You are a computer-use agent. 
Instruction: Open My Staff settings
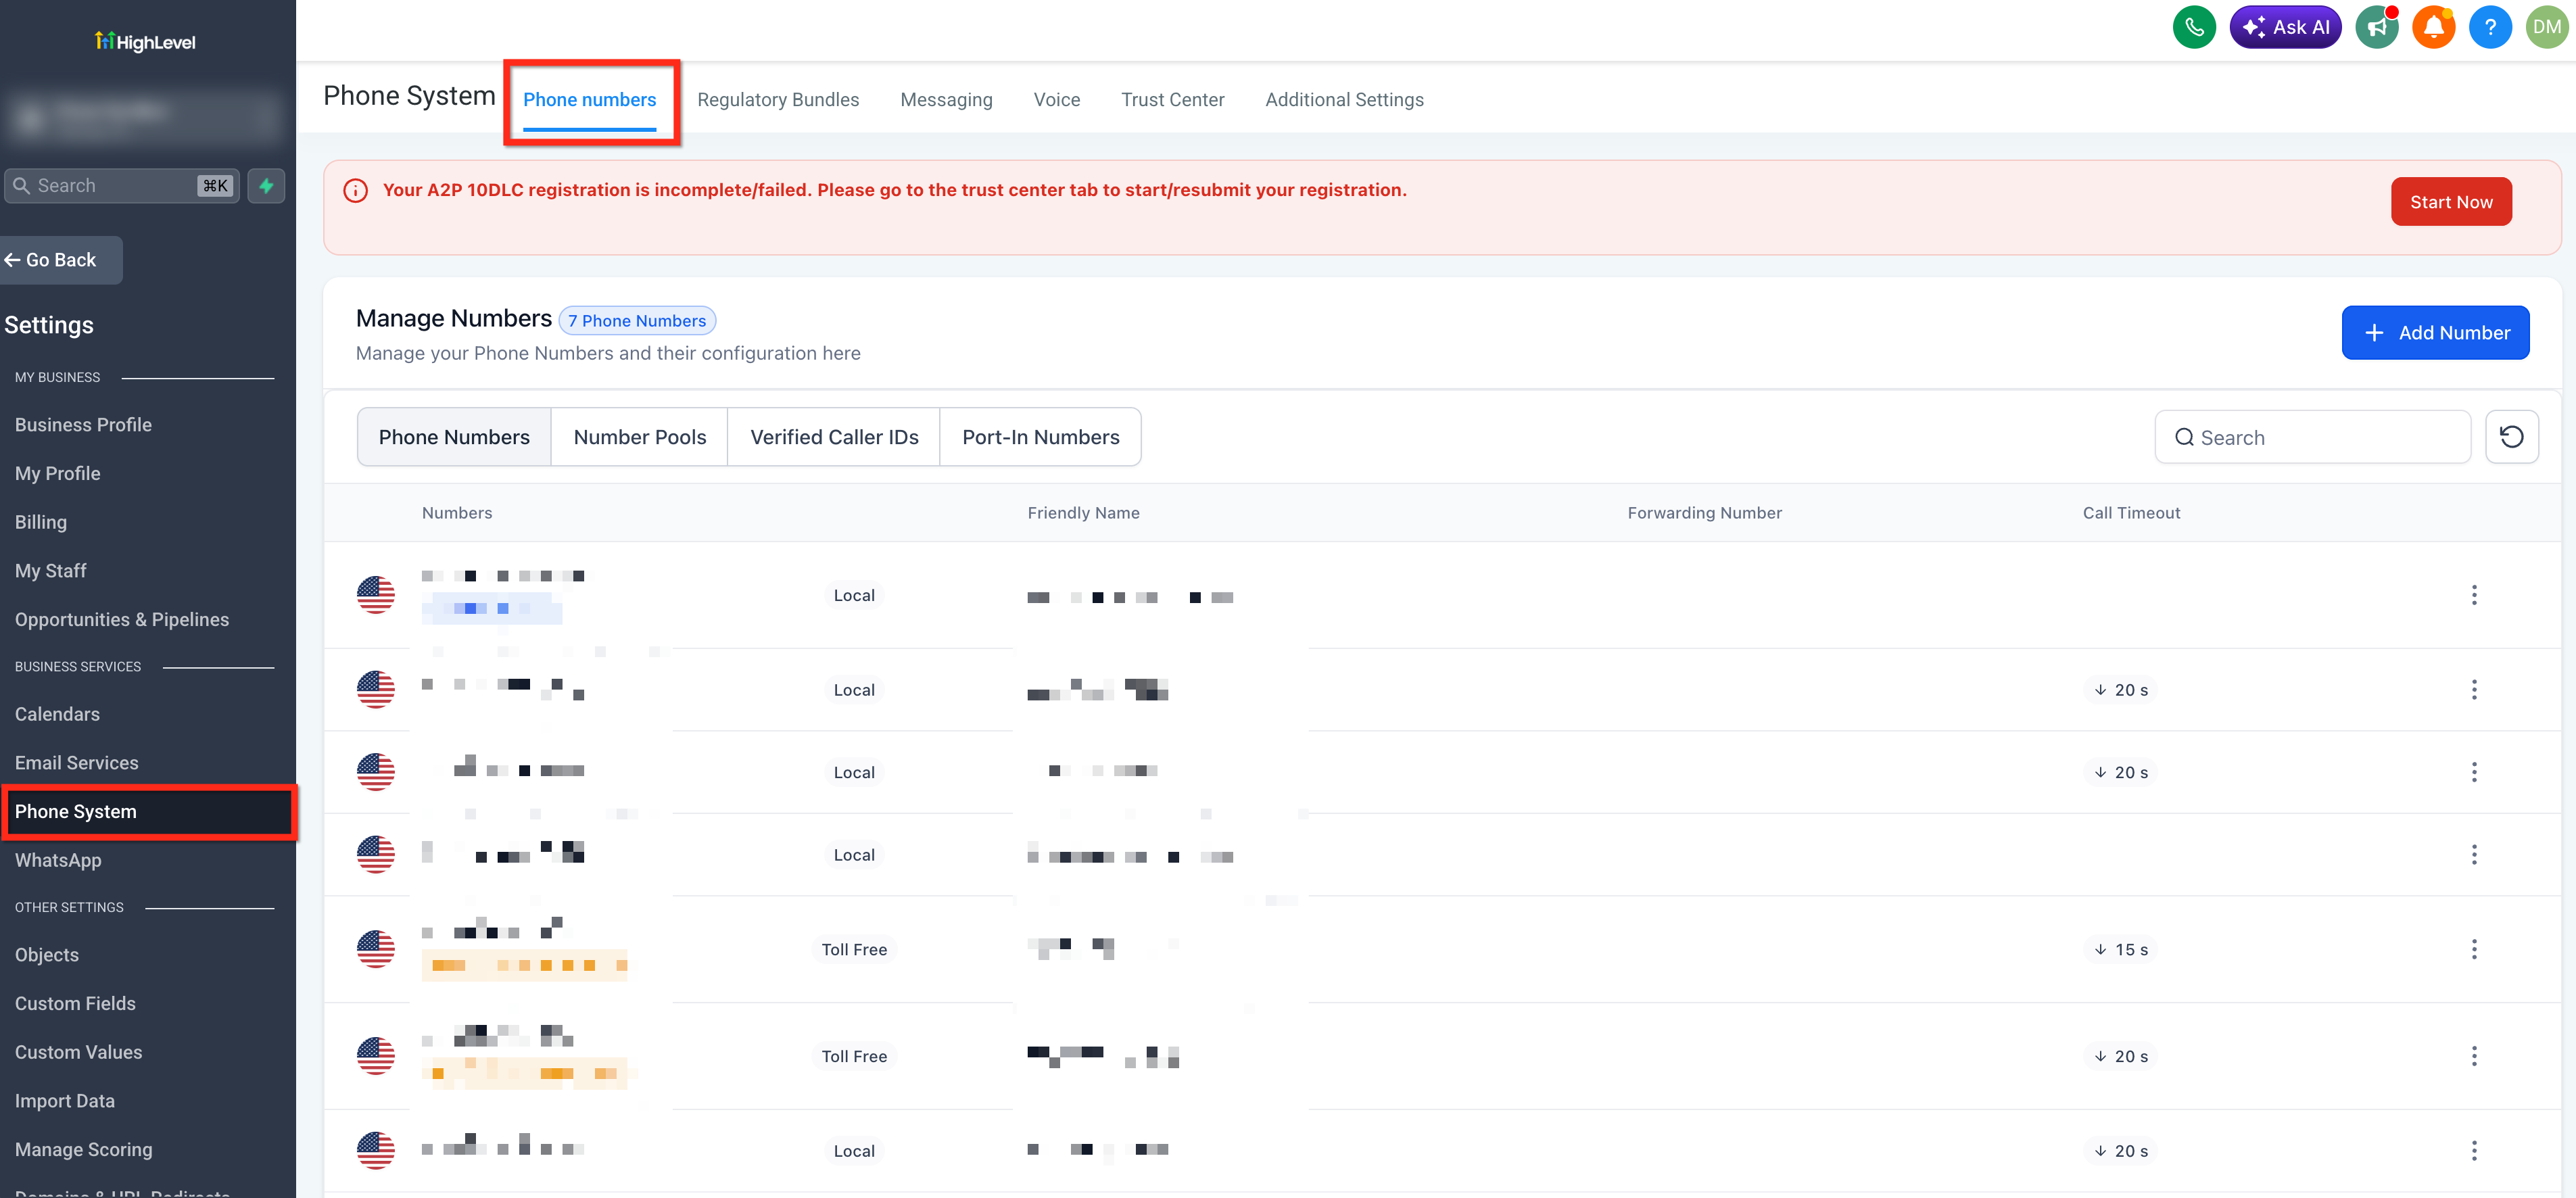tap(50, 571)
